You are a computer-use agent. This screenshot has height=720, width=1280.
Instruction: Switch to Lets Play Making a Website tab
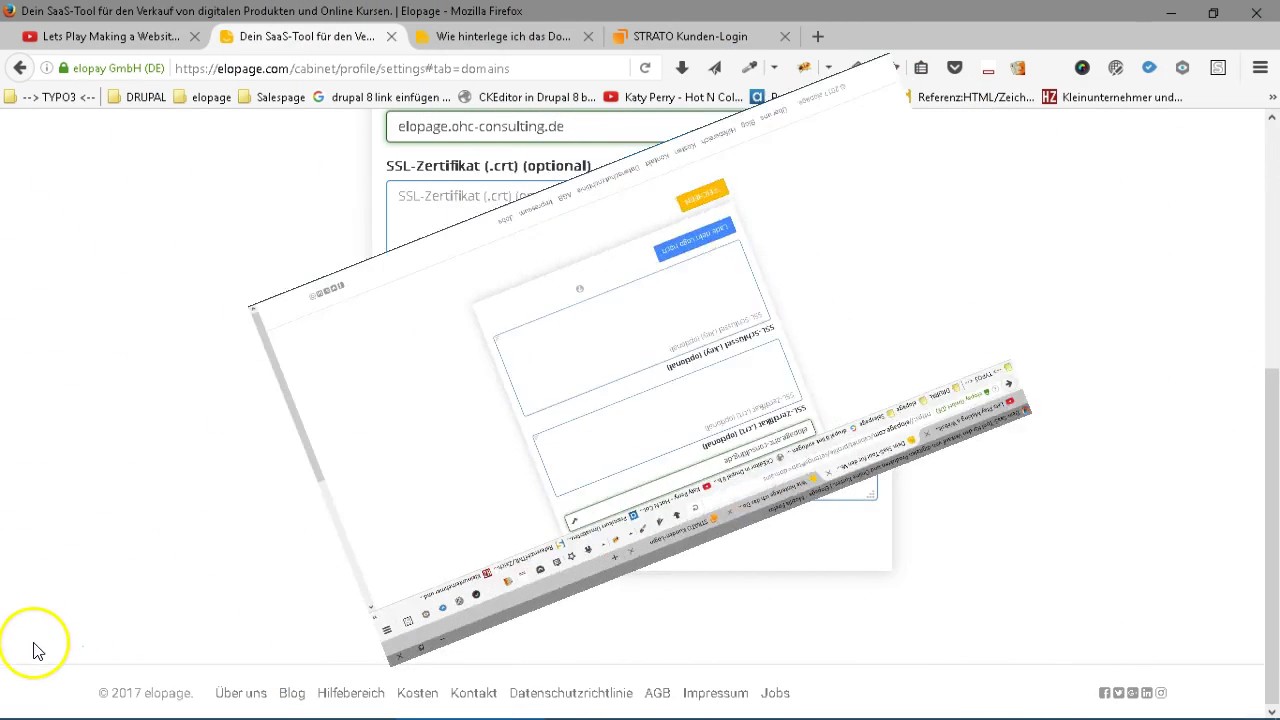111,36
